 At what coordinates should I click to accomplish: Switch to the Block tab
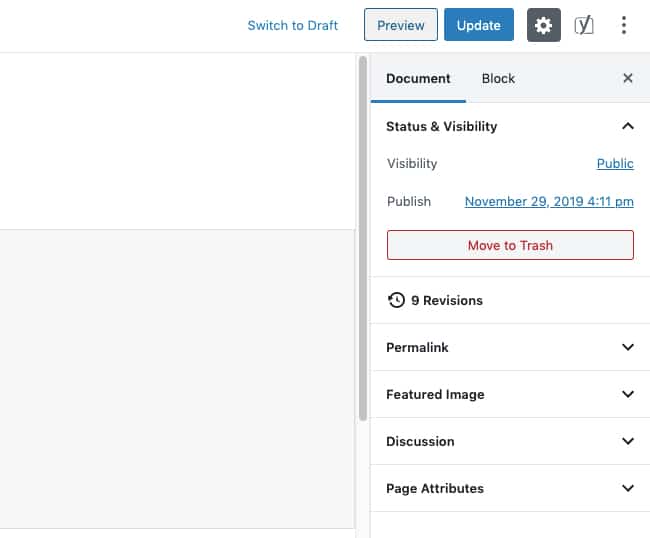pos(498,78)
